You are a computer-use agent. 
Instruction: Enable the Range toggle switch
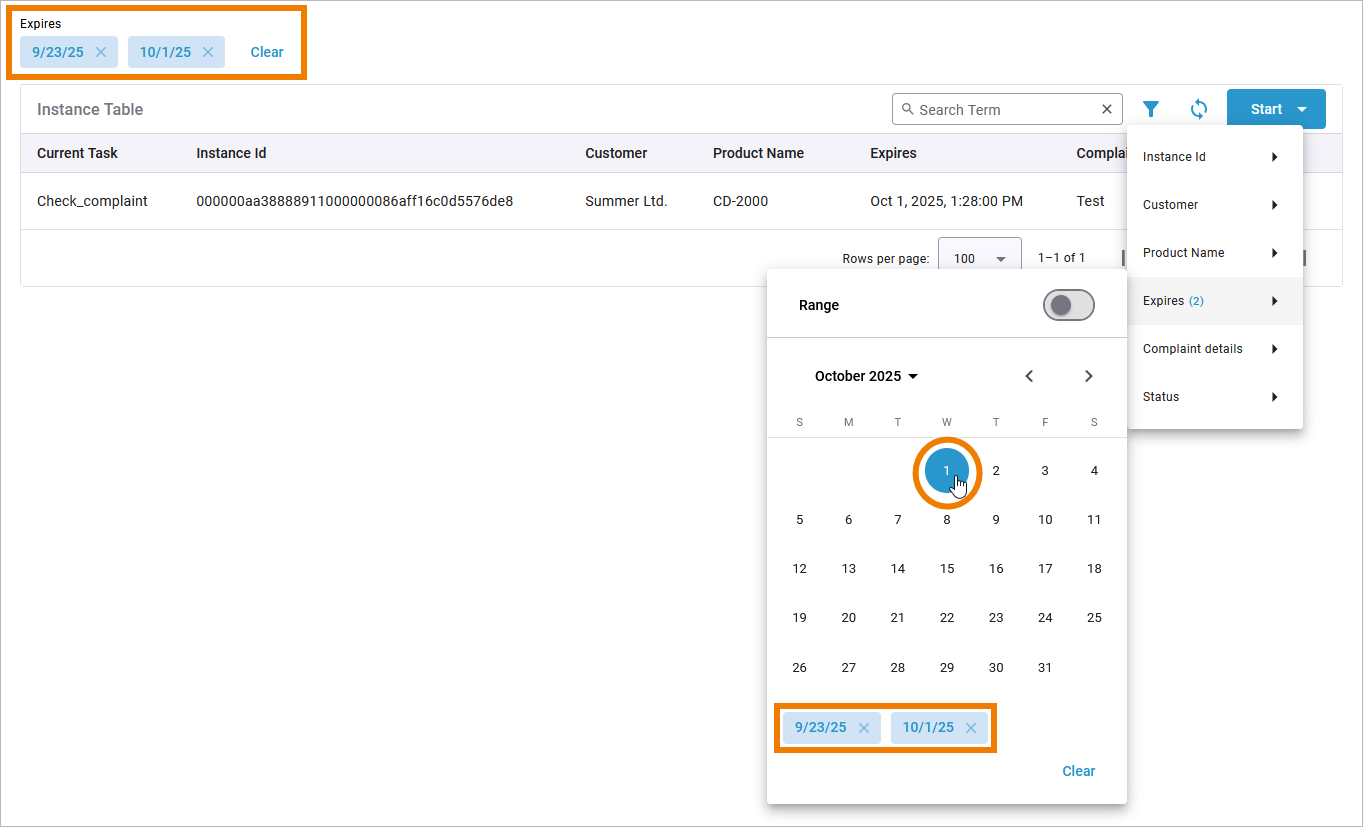(1068, 306)
